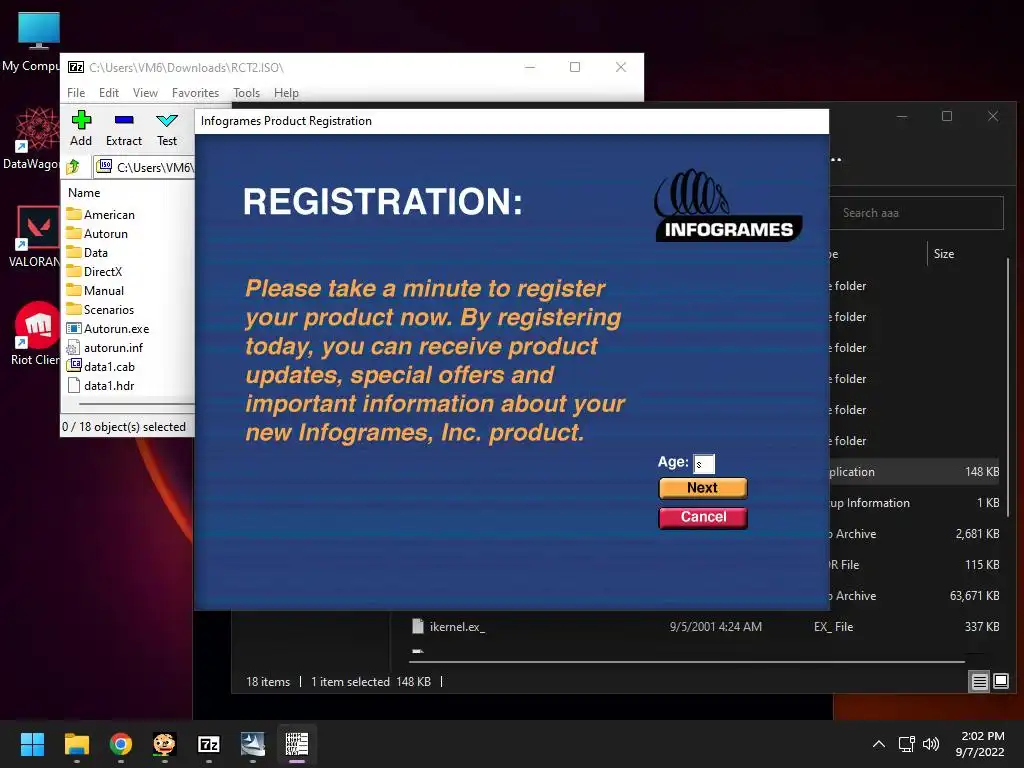The image size is (1024, 768).
Task: Open the clock and date flyout
Action: 980,744
